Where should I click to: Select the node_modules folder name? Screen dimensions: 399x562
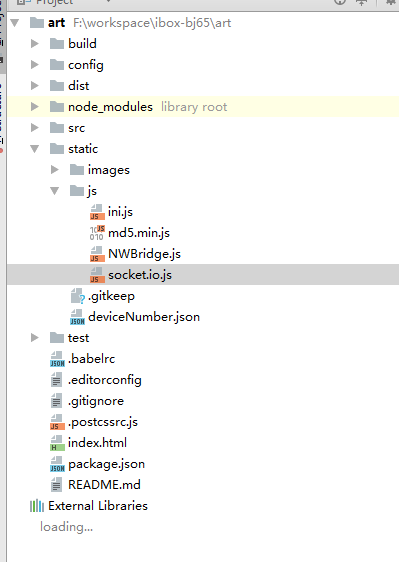pos(110,107)
